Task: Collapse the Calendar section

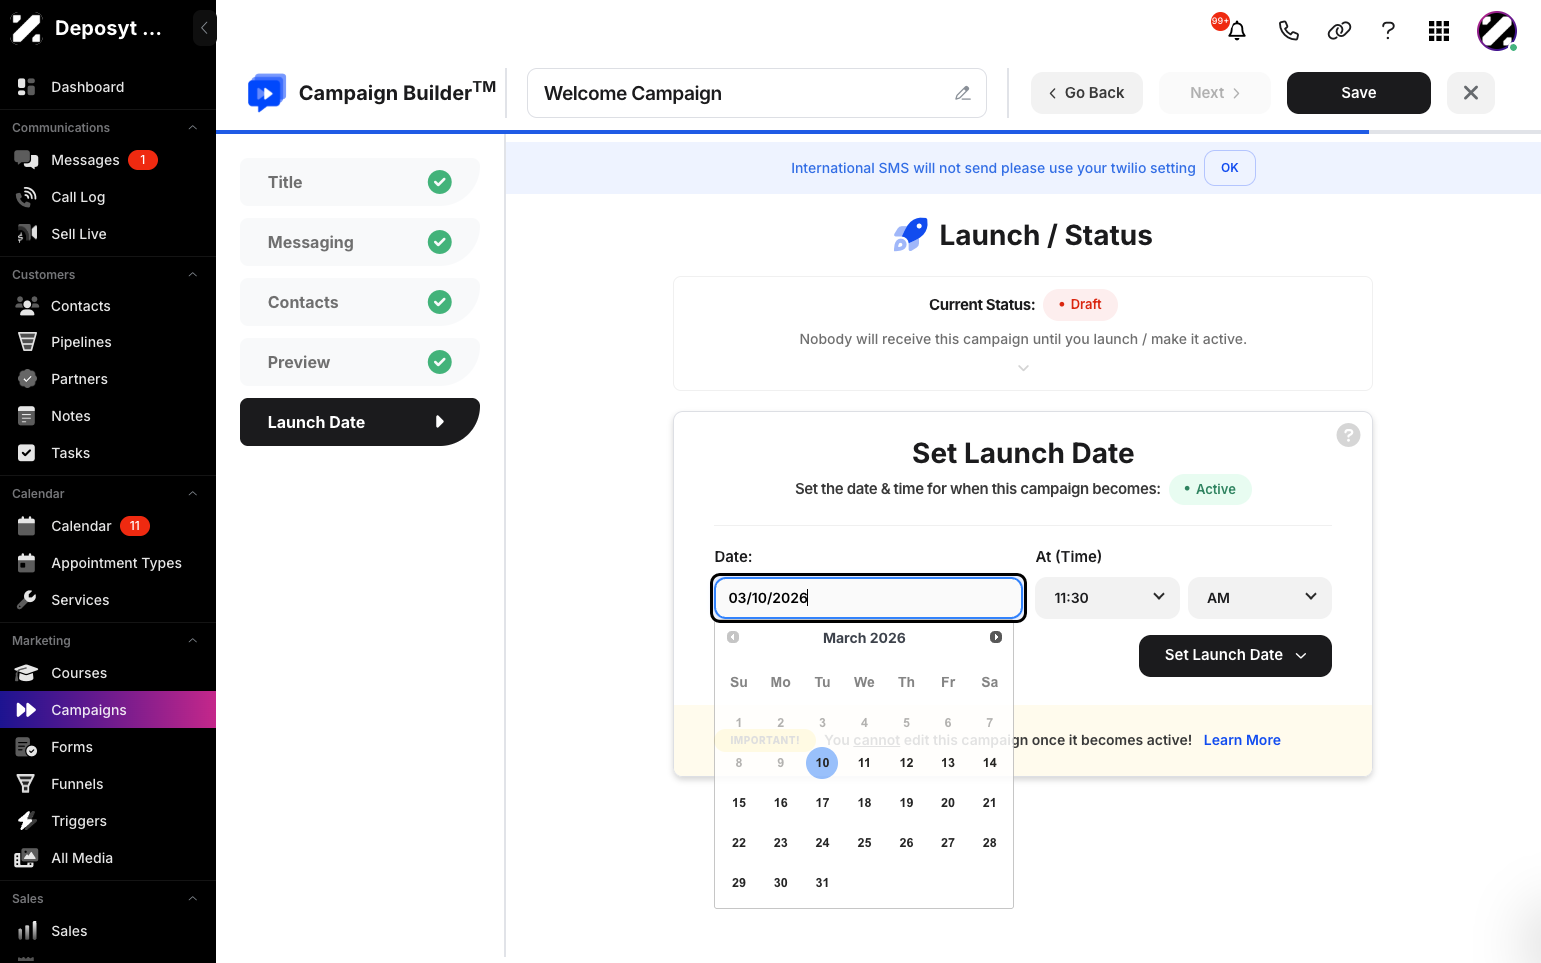Action: (x=193, y=493)
